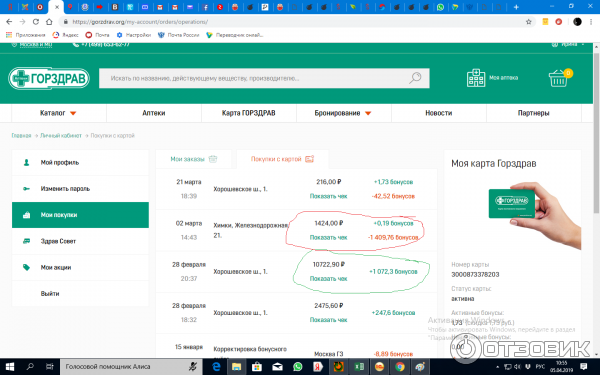Click the РУС language indicator
Image resolution: width=600 pixels, height=375 pixels.
tap(540, 367)
